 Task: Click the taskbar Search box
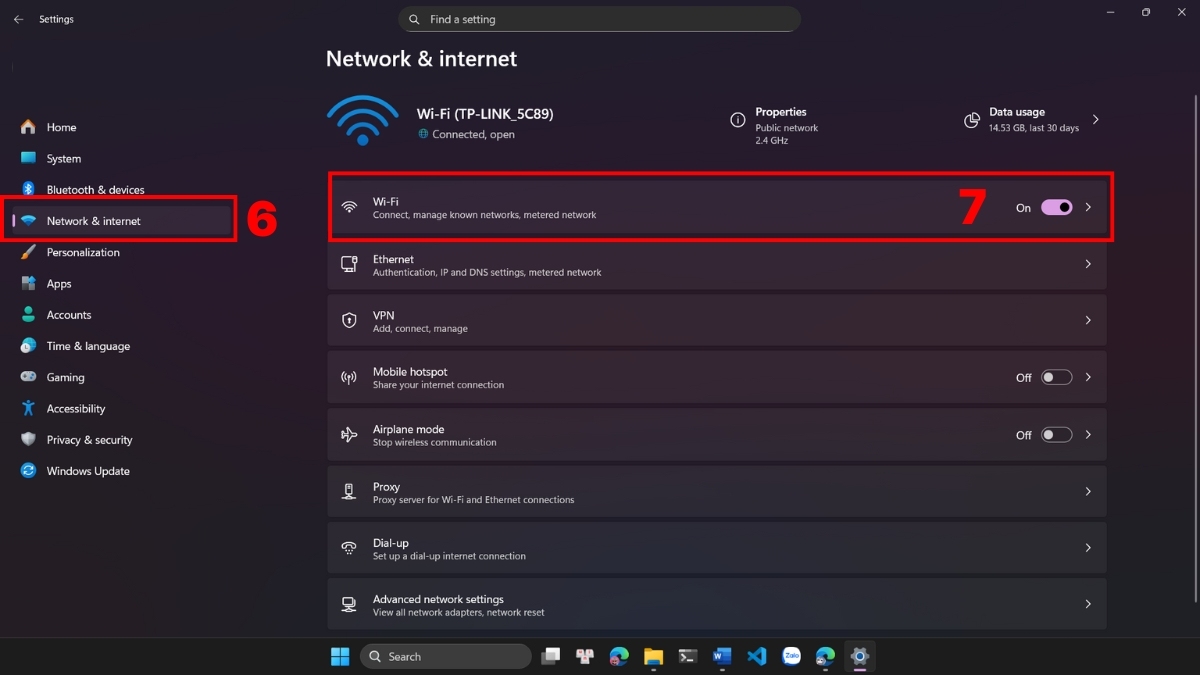click(446, 656)
